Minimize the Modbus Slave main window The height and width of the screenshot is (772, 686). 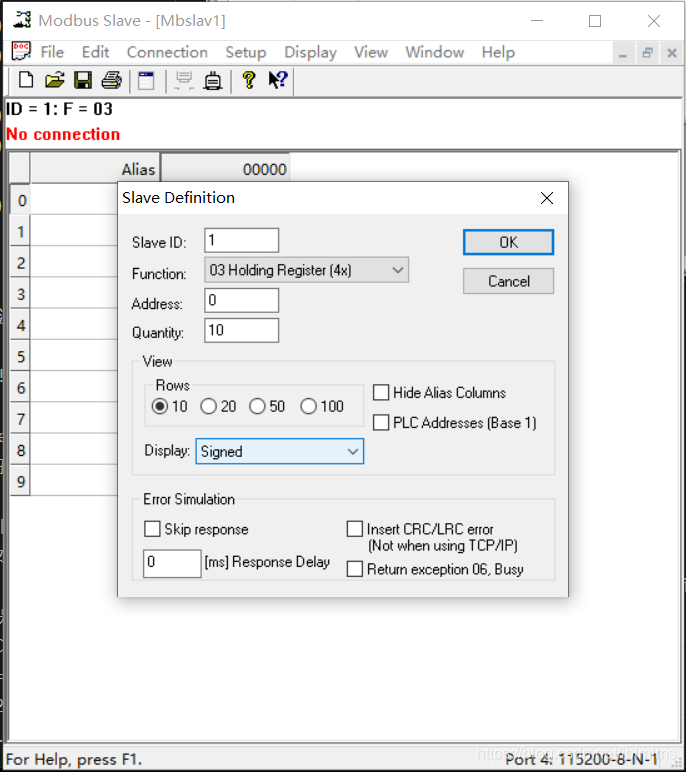[537, 21]
